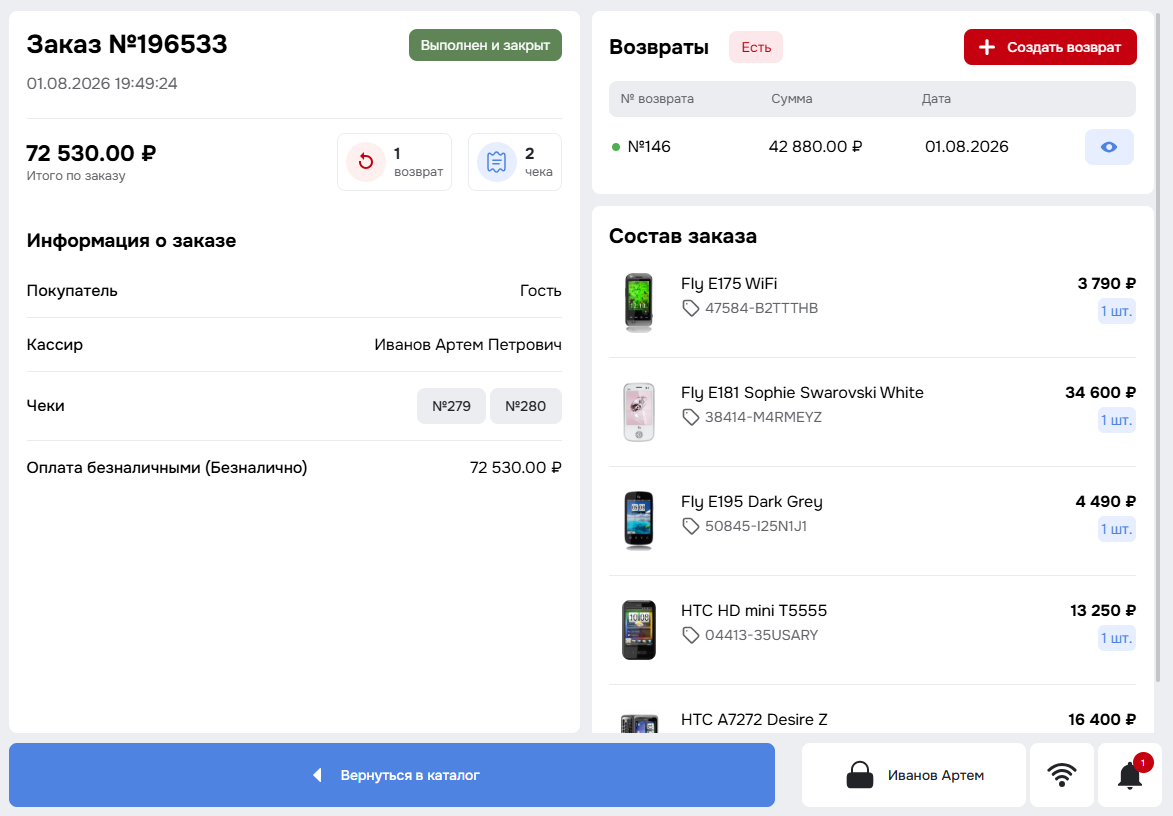Image resolution: width=1173 pixels, height=816 pixels.
Task: Click the HTC HD mini T5555 thumbnail
Action: [x=639, y=630]
